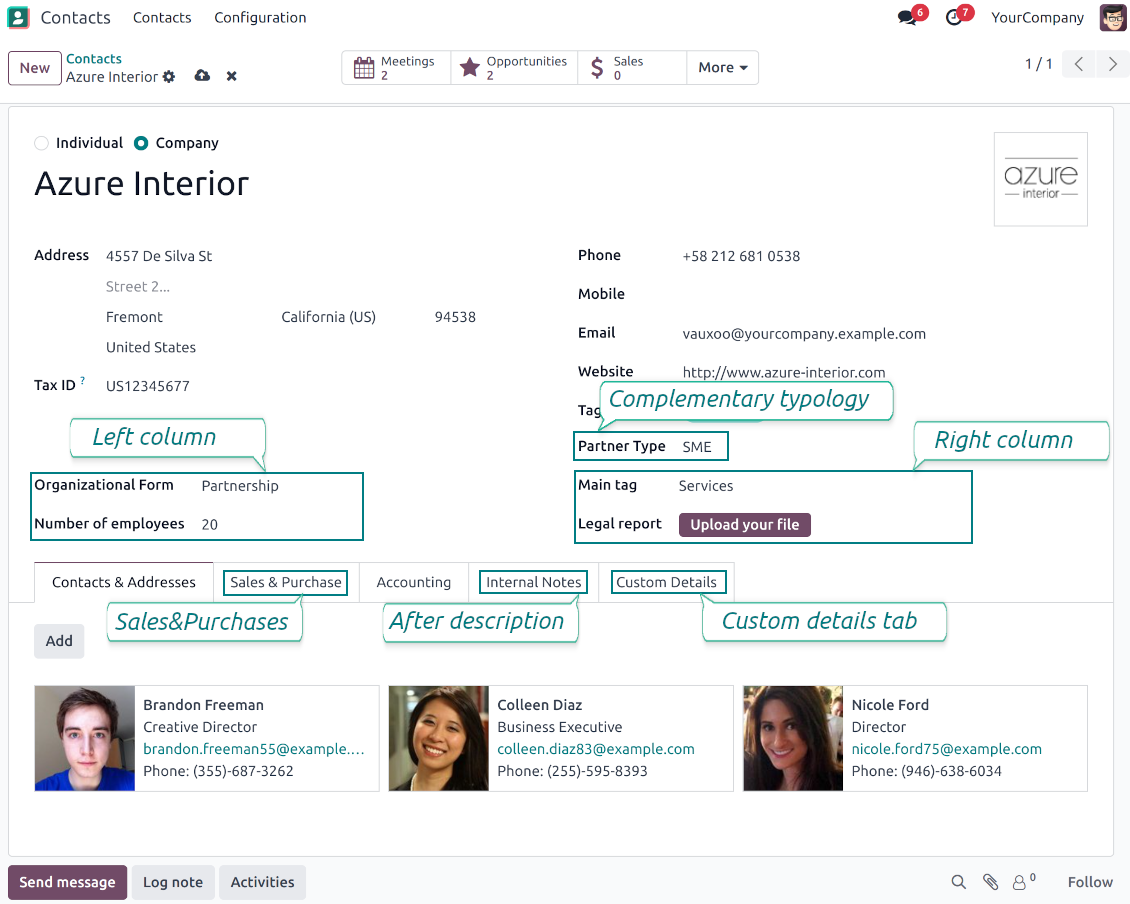
Task: Click colleen.diaz83@example.com email link
Action: (596, 750)
